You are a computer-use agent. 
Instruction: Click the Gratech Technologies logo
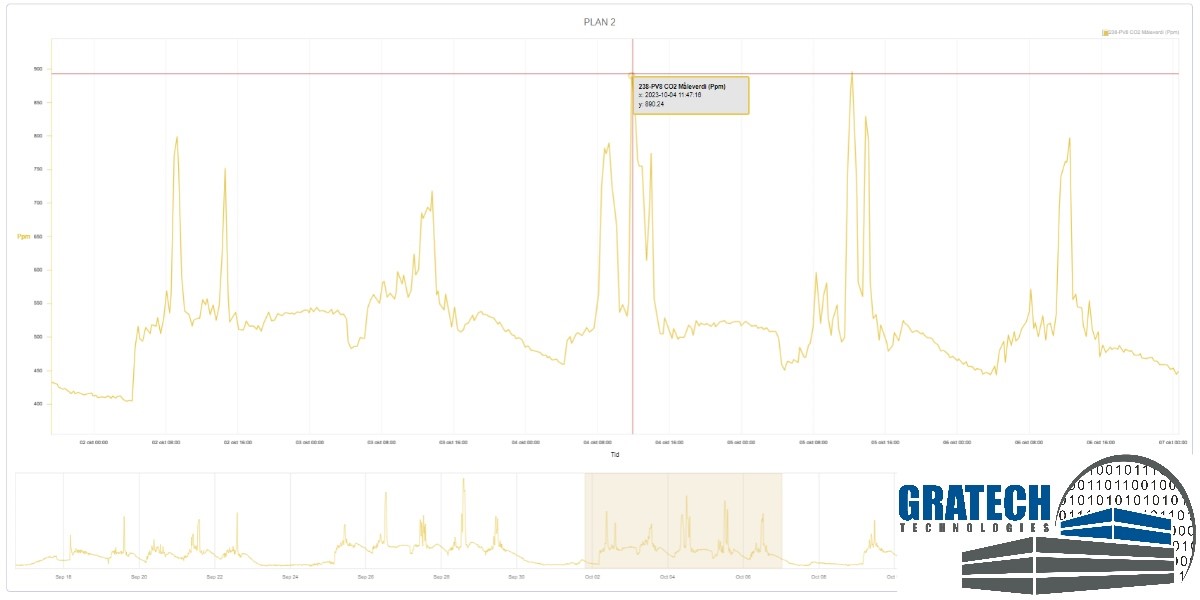pos(1050,525)
